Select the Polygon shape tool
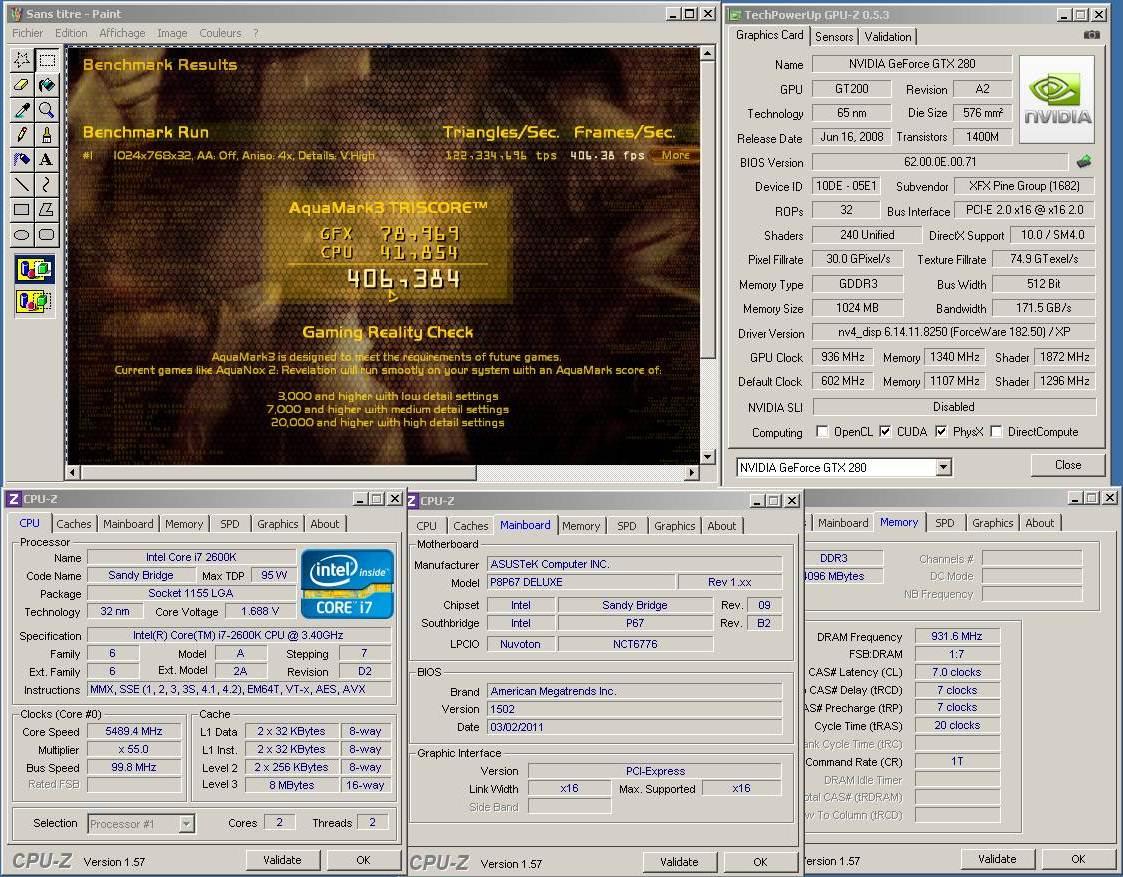Viewport: 1123px width, 877px height. [47, 209]
